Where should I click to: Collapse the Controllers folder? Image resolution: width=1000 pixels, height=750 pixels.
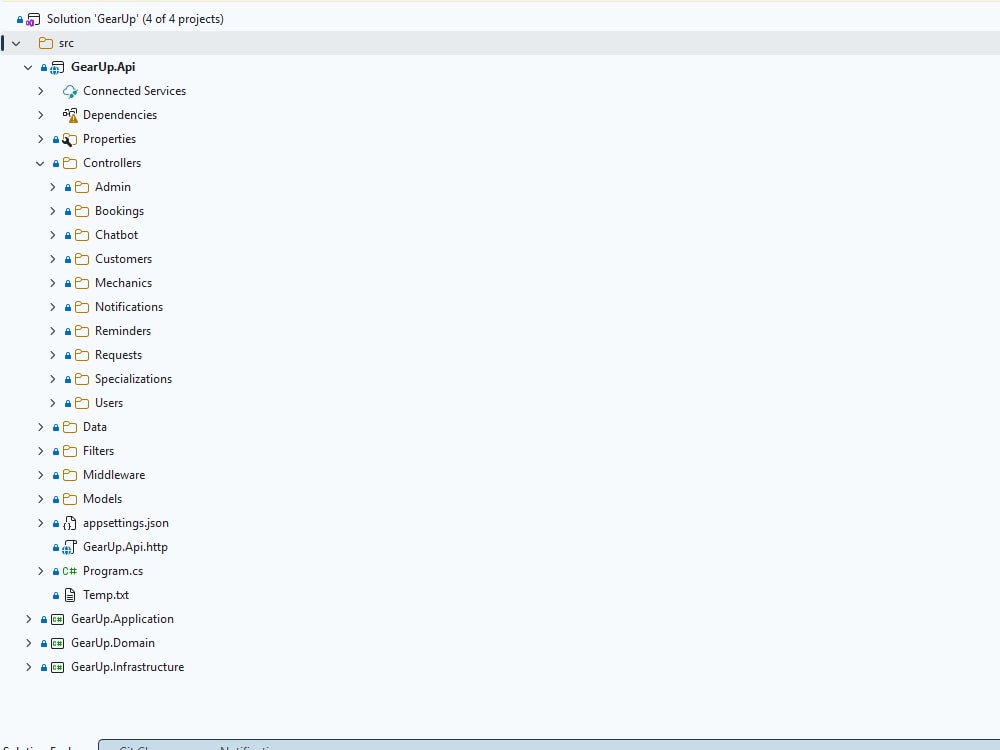tap(40, 163)
